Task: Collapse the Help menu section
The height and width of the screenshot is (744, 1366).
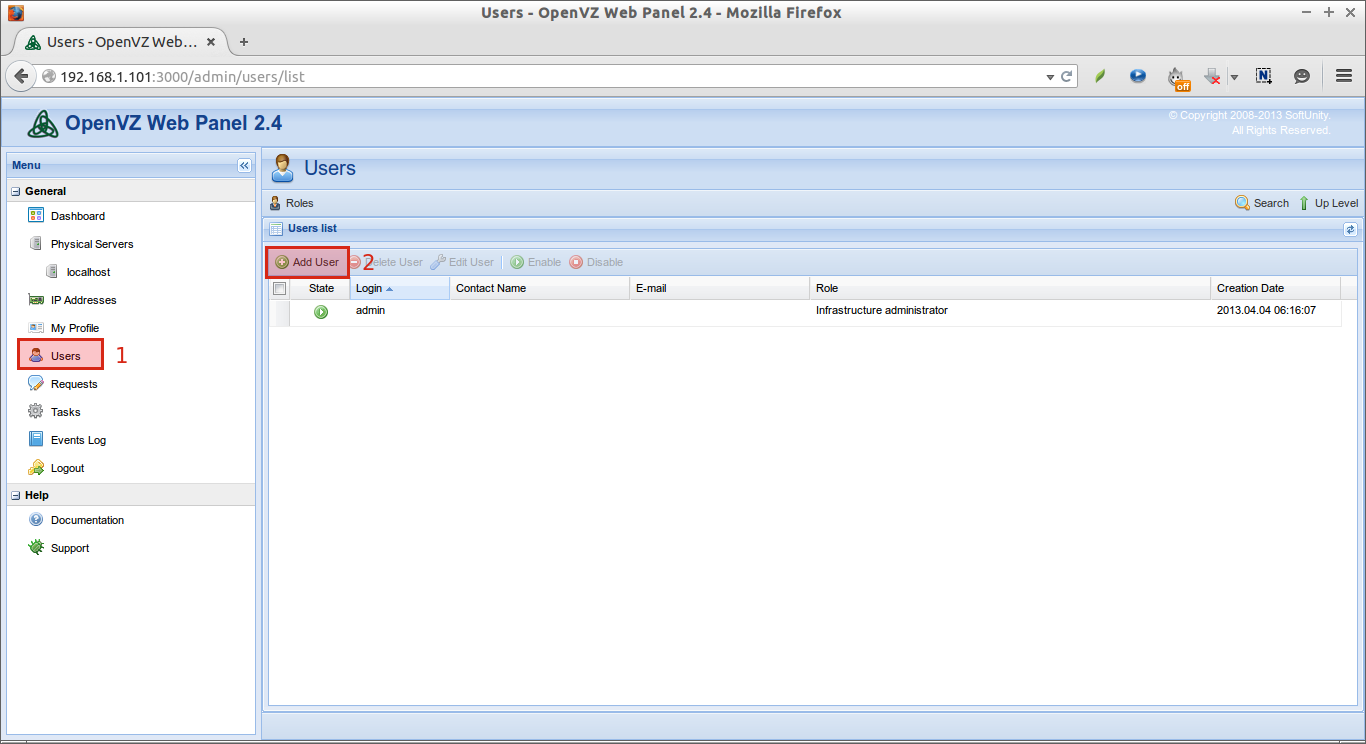Action: (16, 495)
